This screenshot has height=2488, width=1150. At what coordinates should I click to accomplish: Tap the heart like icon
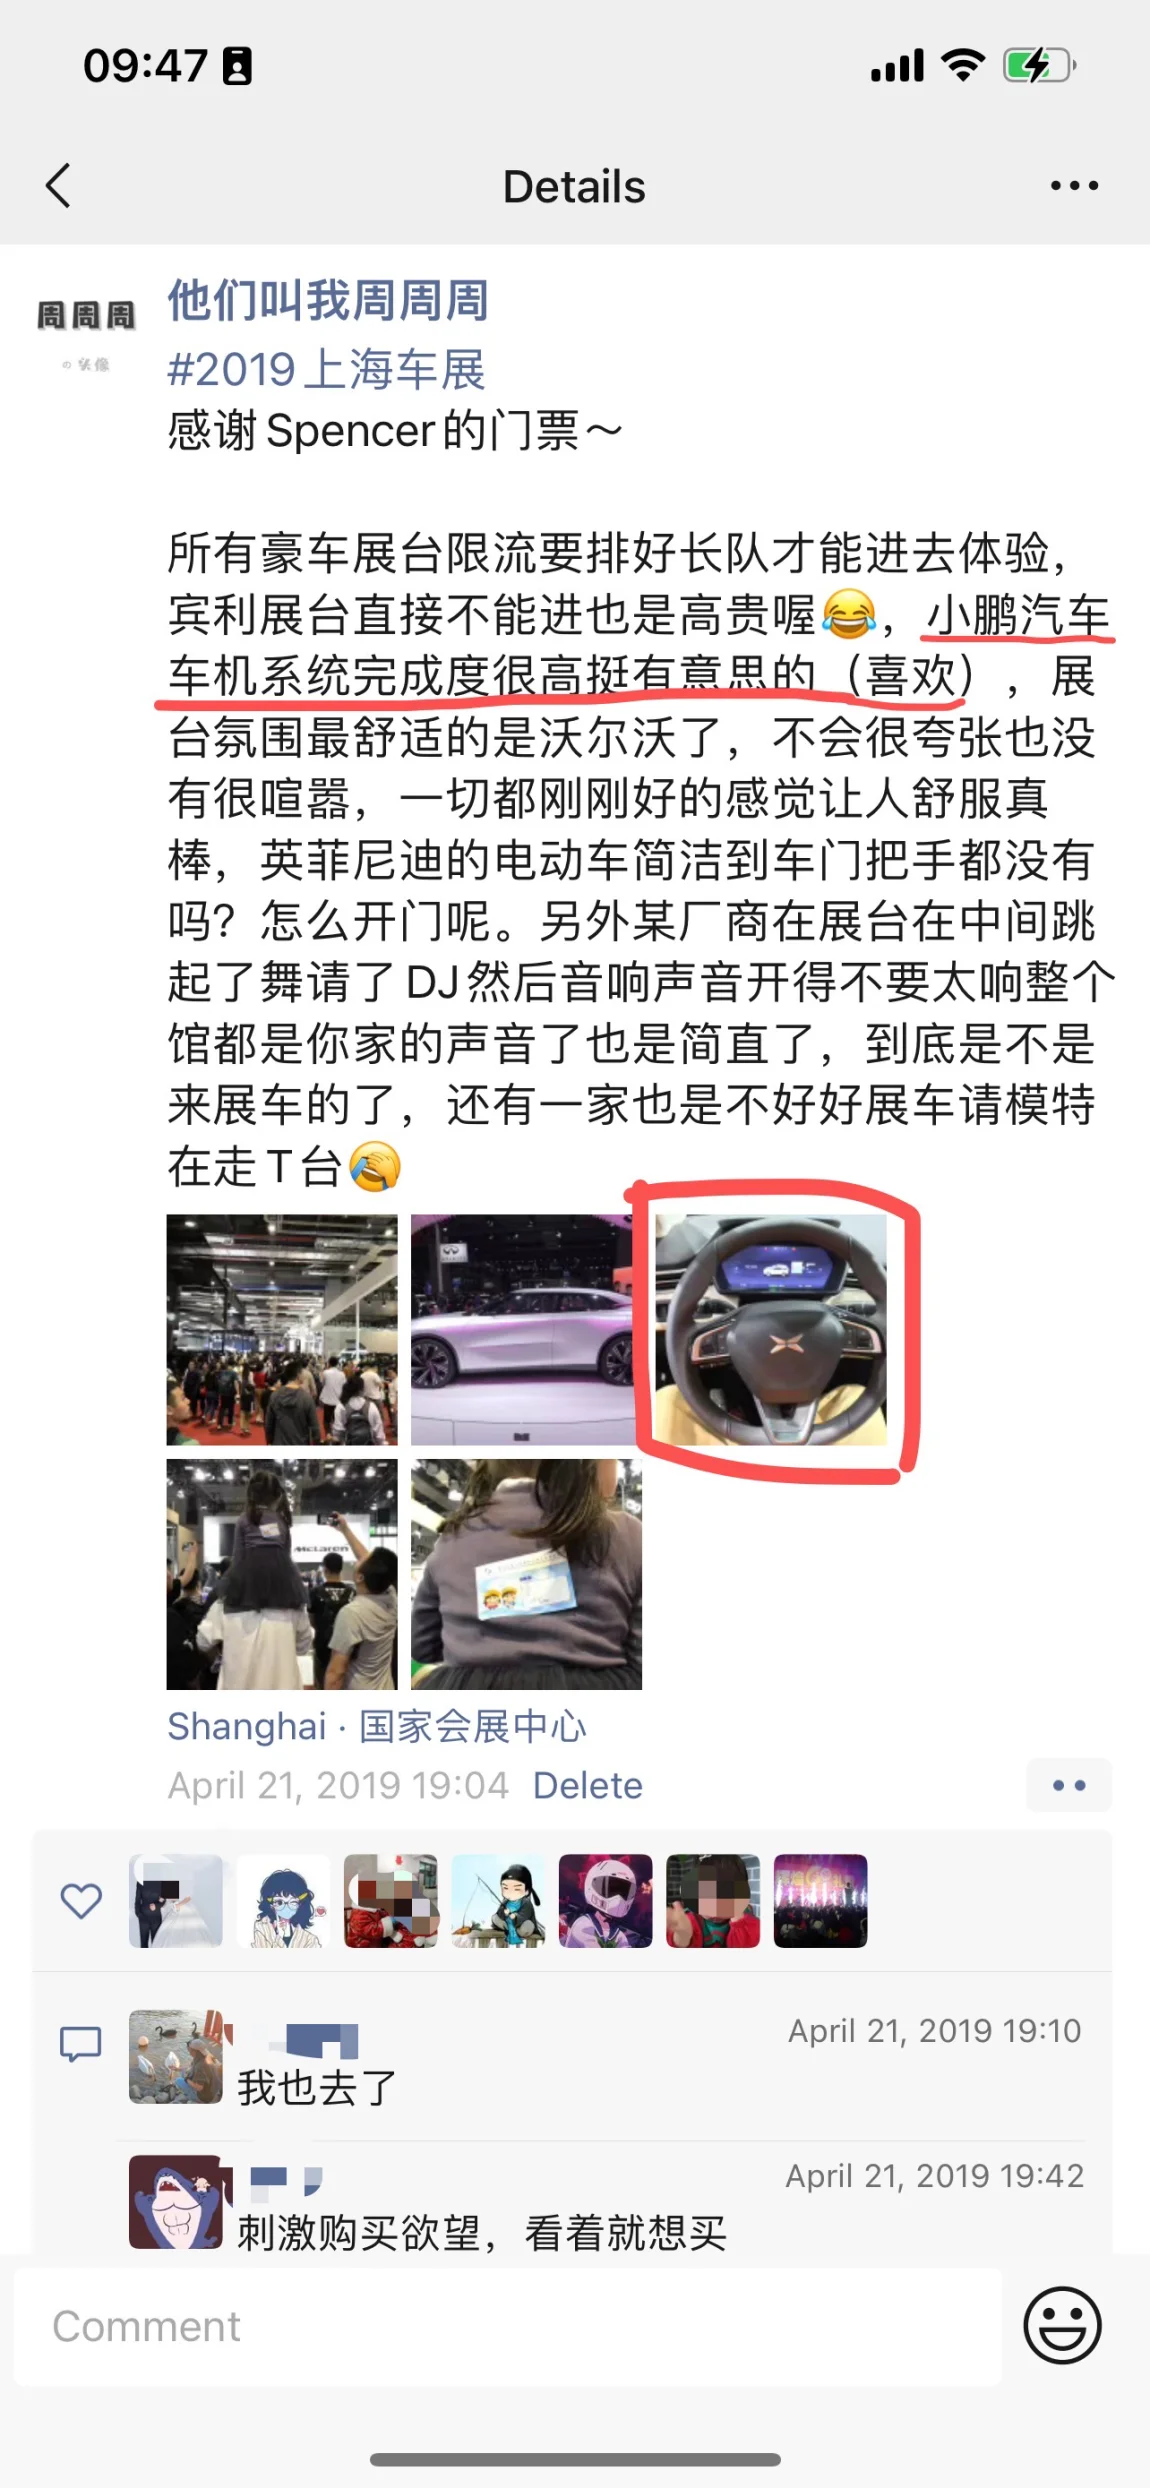point(81,1901)
